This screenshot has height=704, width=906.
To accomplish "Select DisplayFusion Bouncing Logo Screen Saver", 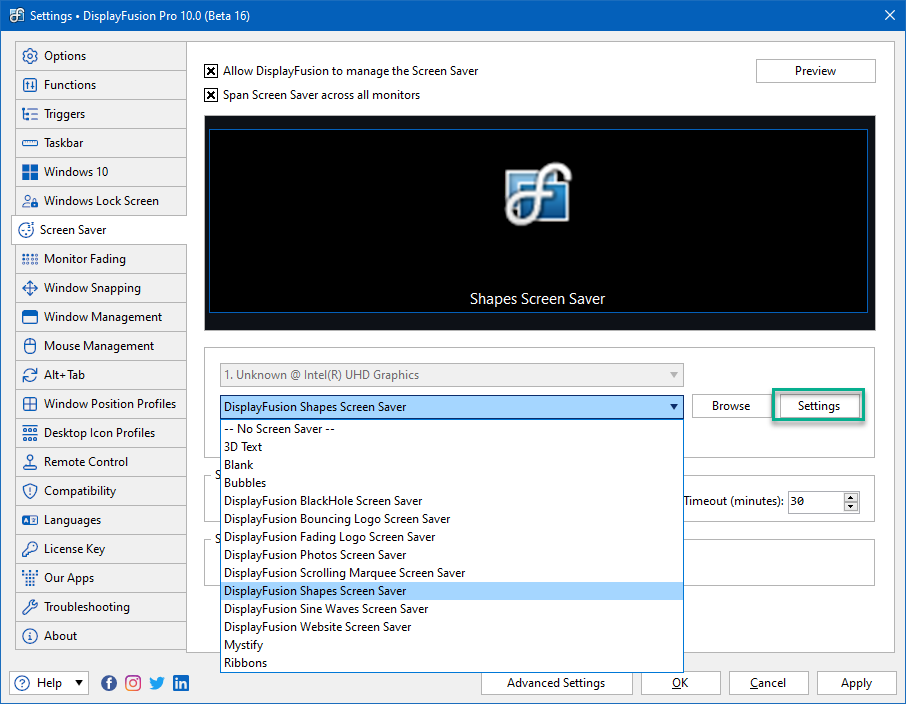I will [x=451, y=519].
